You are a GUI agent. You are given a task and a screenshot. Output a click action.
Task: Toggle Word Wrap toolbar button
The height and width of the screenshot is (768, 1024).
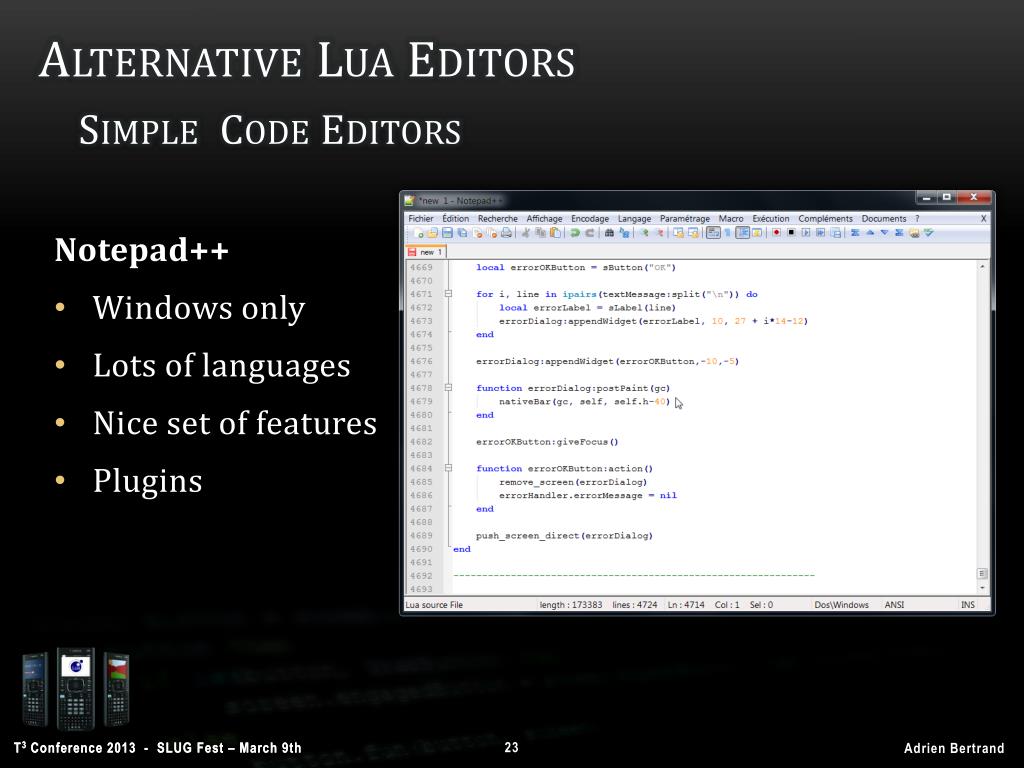point(713,232)
